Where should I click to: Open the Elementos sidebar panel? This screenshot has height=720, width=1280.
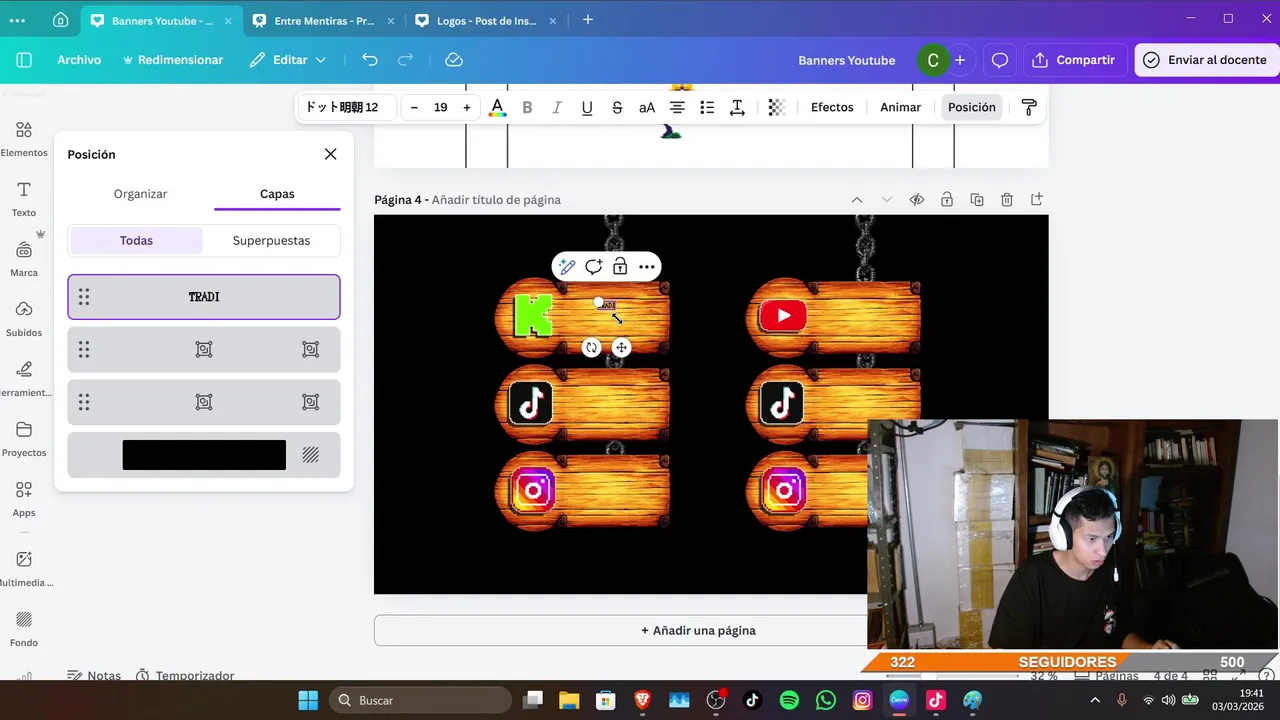tap(24, 139)
